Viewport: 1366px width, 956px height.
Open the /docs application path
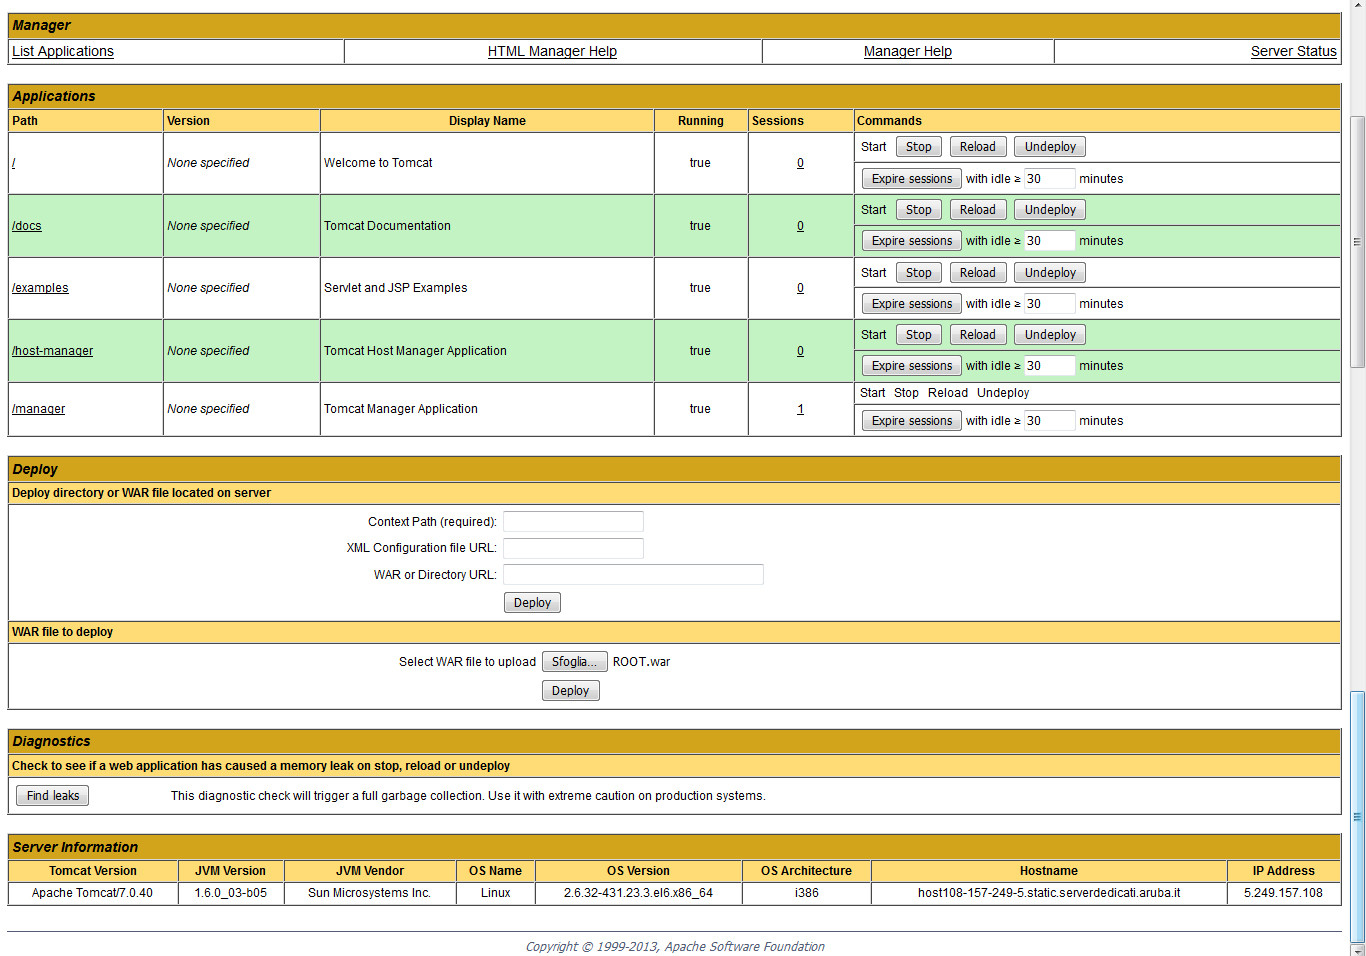click(x=27, y=226)
